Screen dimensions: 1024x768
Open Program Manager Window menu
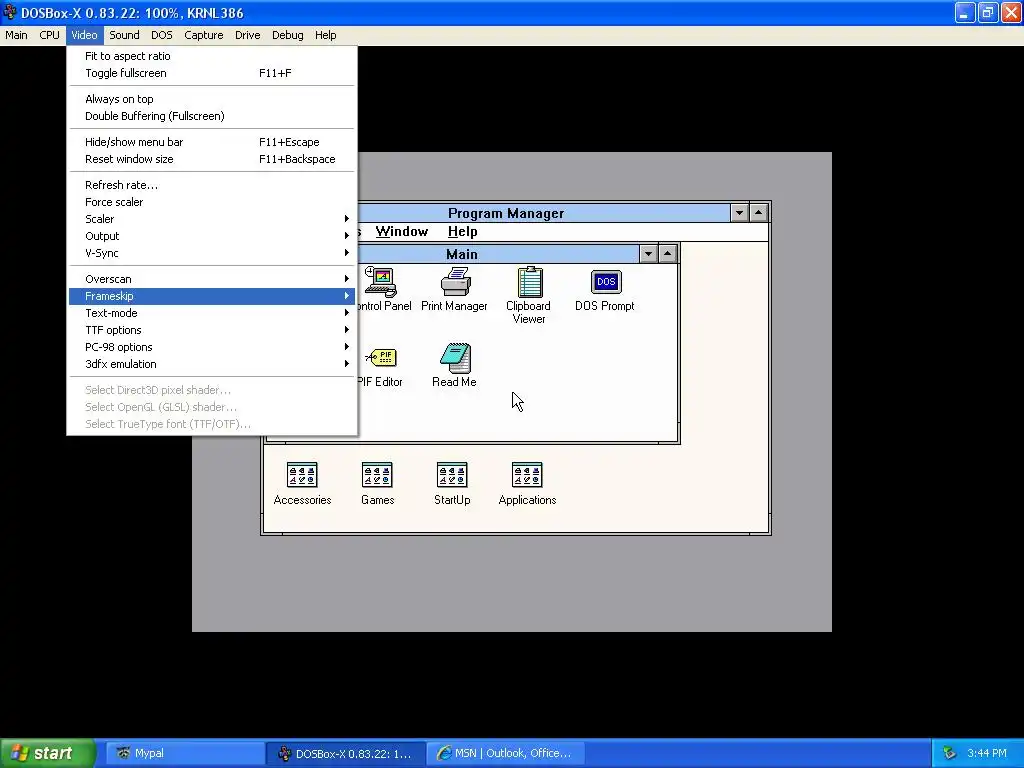pyautogui.click(x=402, y=232)
